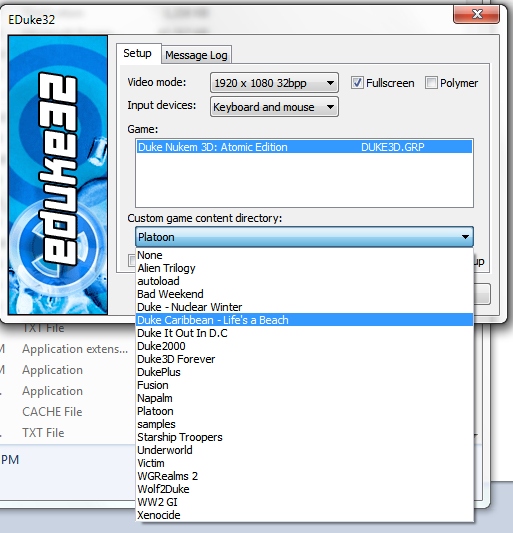
Task: Choose None from the directory list
Action: pos(304,255)
